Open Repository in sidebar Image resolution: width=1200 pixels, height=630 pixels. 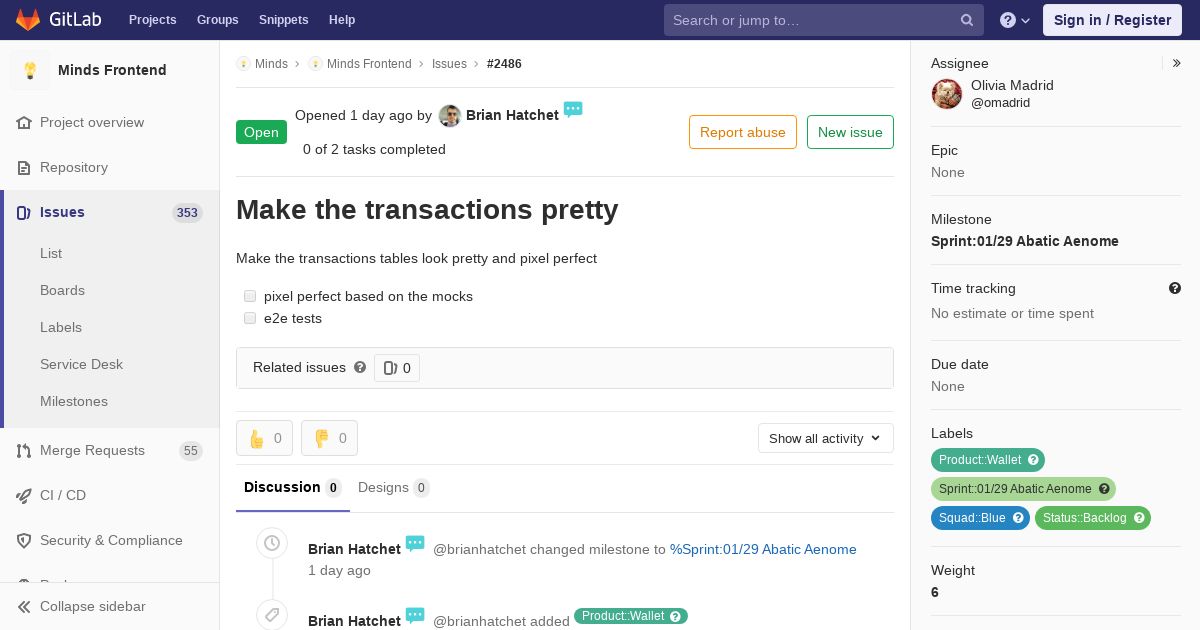coord(74,167)
